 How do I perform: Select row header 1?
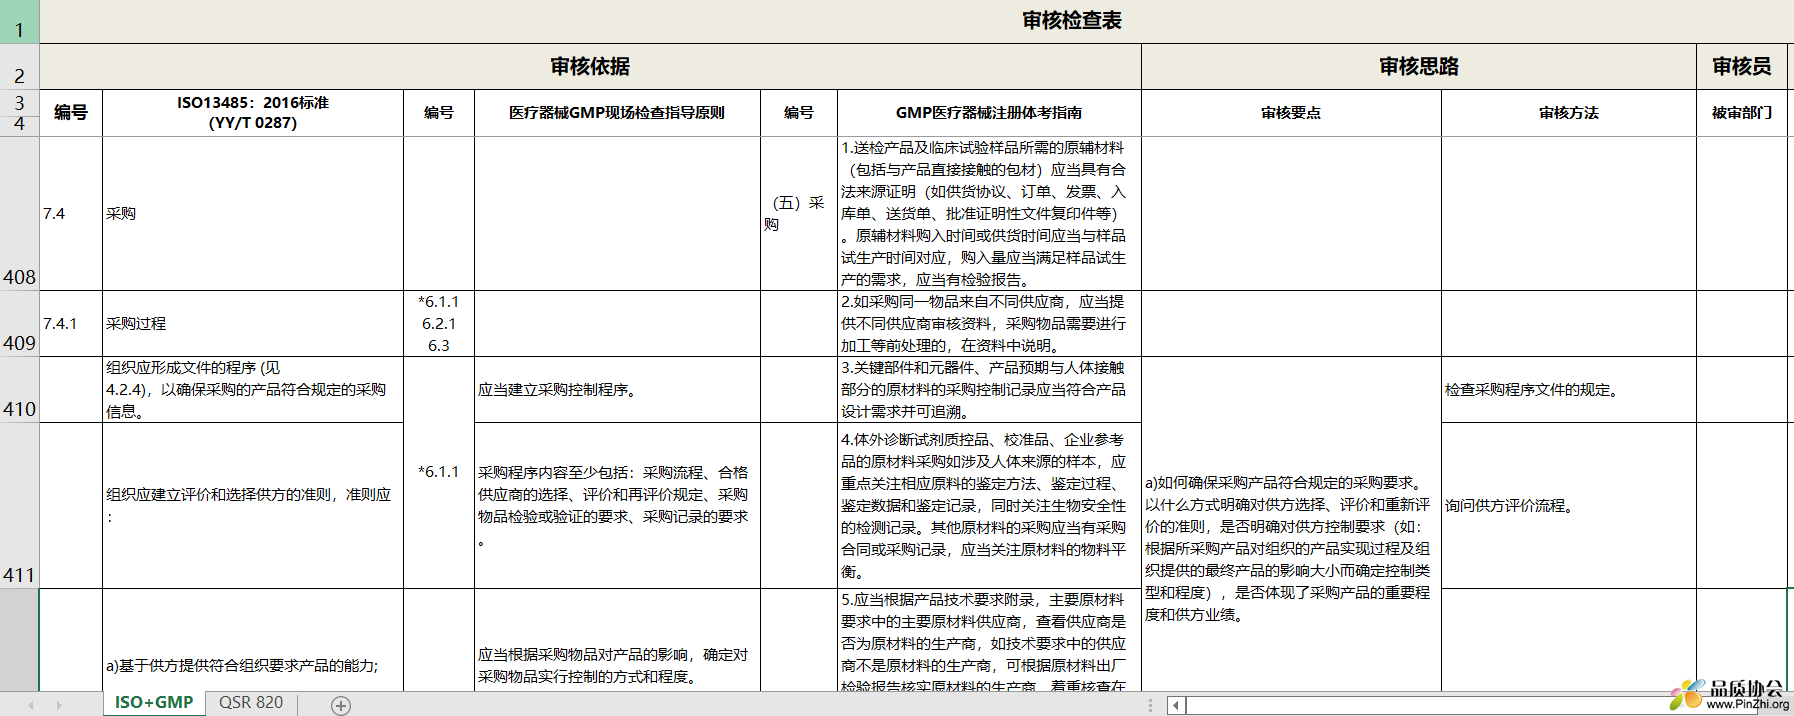pos(19,22)
